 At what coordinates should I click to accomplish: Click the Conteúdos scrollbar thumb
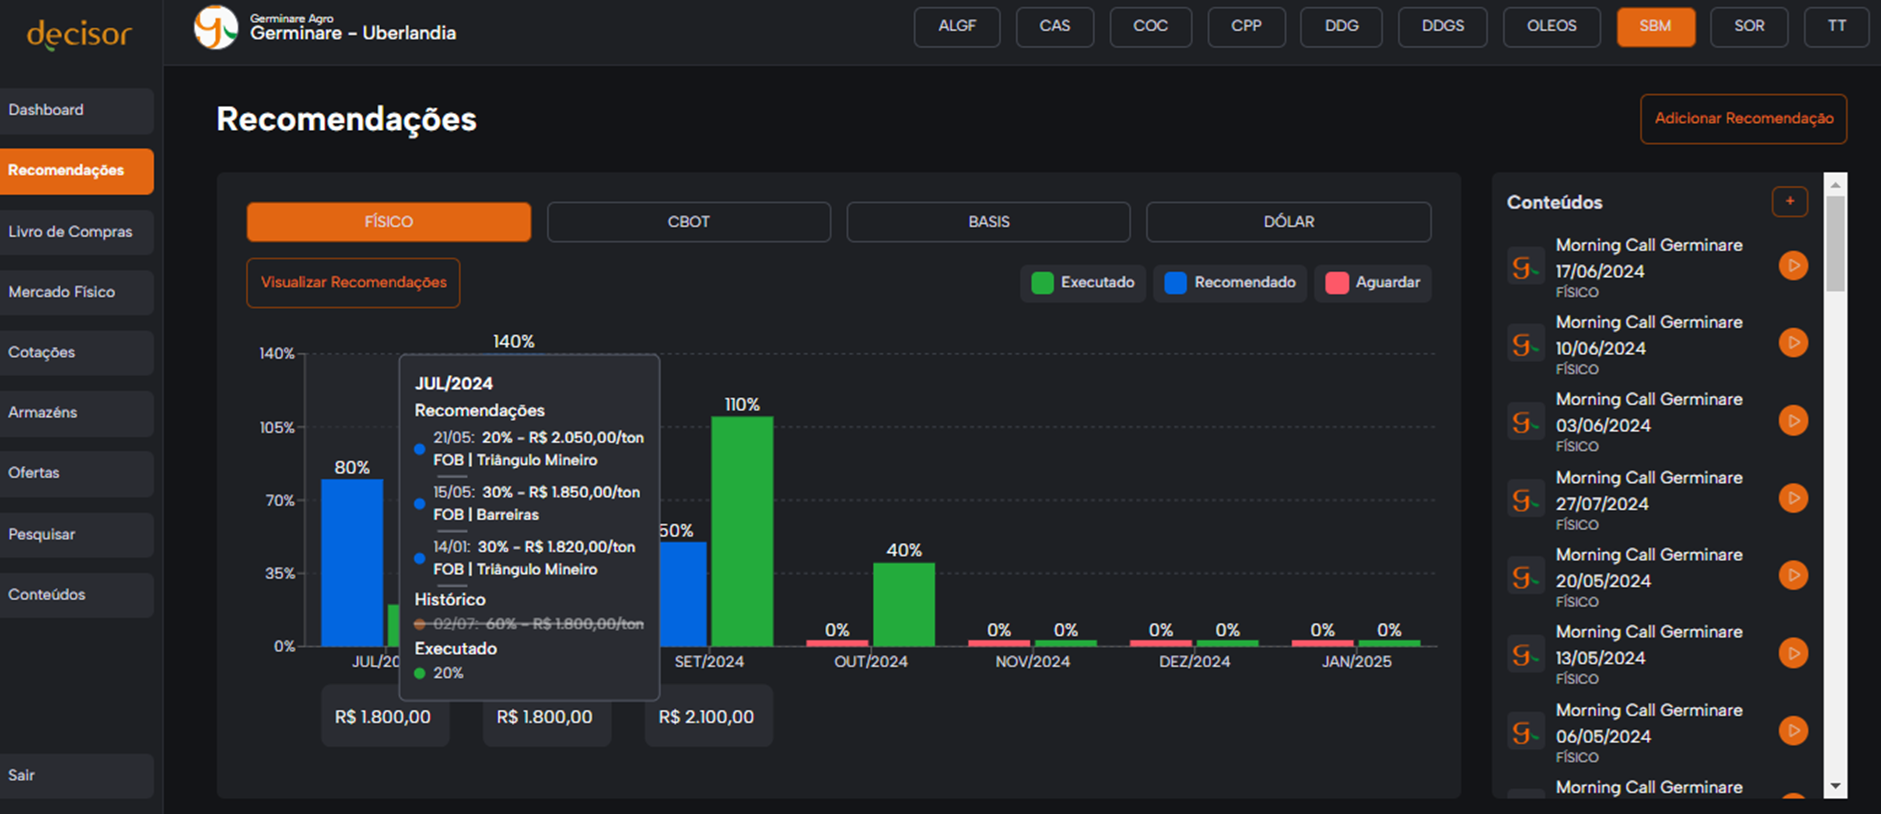pyautogui.click(x=1835, y=243)
